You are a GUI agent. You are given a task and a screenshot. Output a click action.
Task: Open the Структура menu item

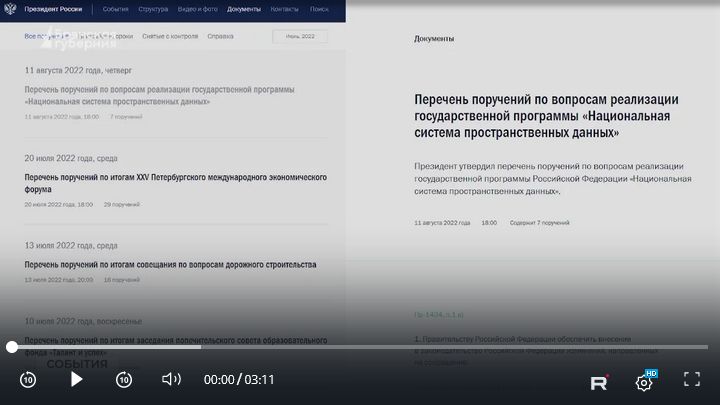[153, 9]
